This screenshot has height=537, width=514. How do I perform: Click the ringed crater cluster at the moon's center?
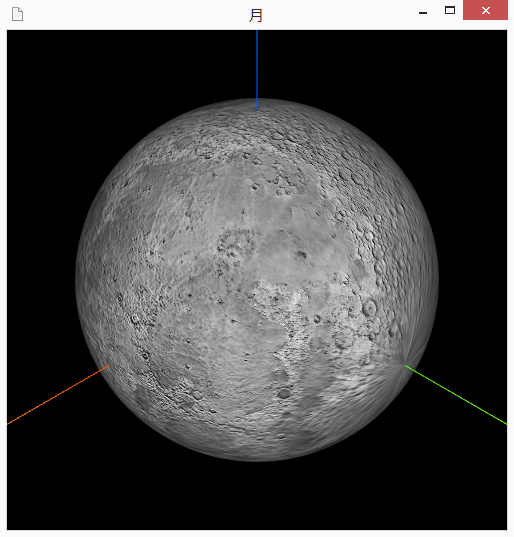(x=236, y=245)
